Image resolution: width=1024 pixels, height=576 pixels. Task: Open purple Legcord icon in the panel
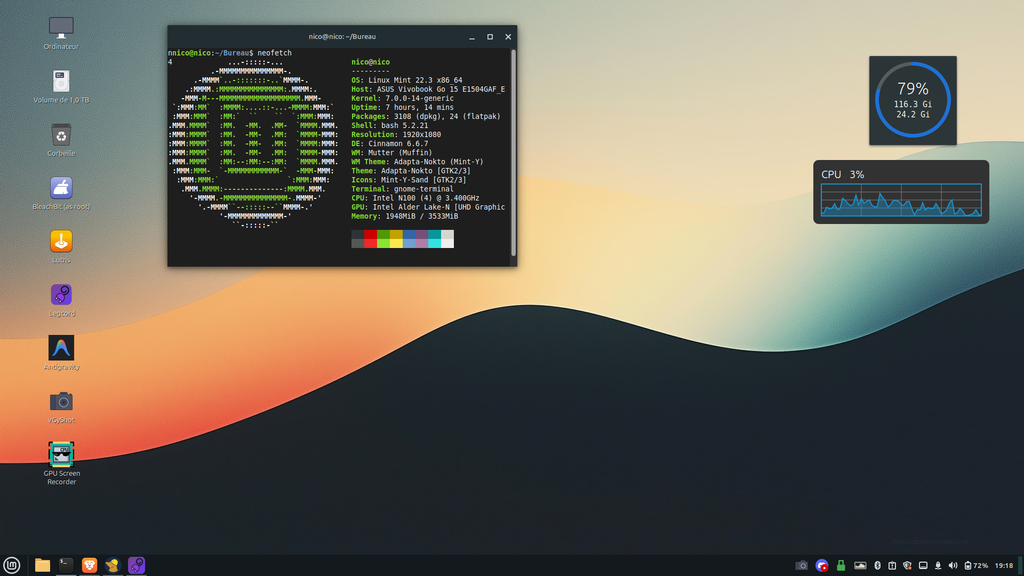(x=136, y=565)
